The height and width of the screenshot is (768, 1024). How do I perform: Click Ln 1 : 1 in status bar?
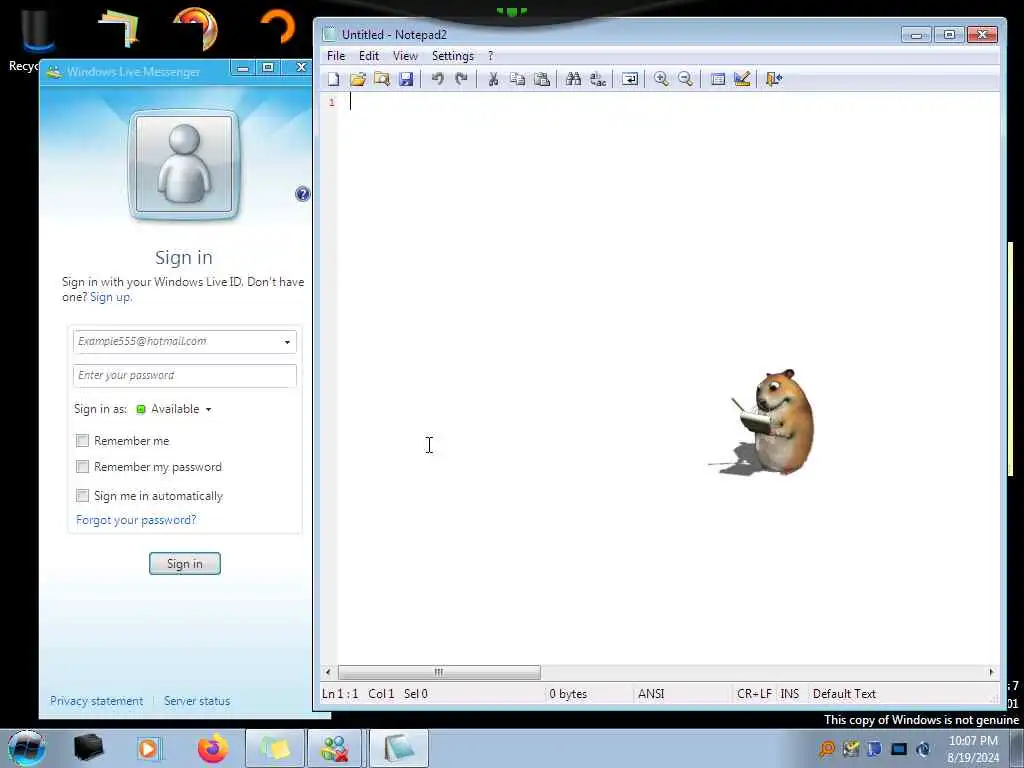click(x=340, y=694)
